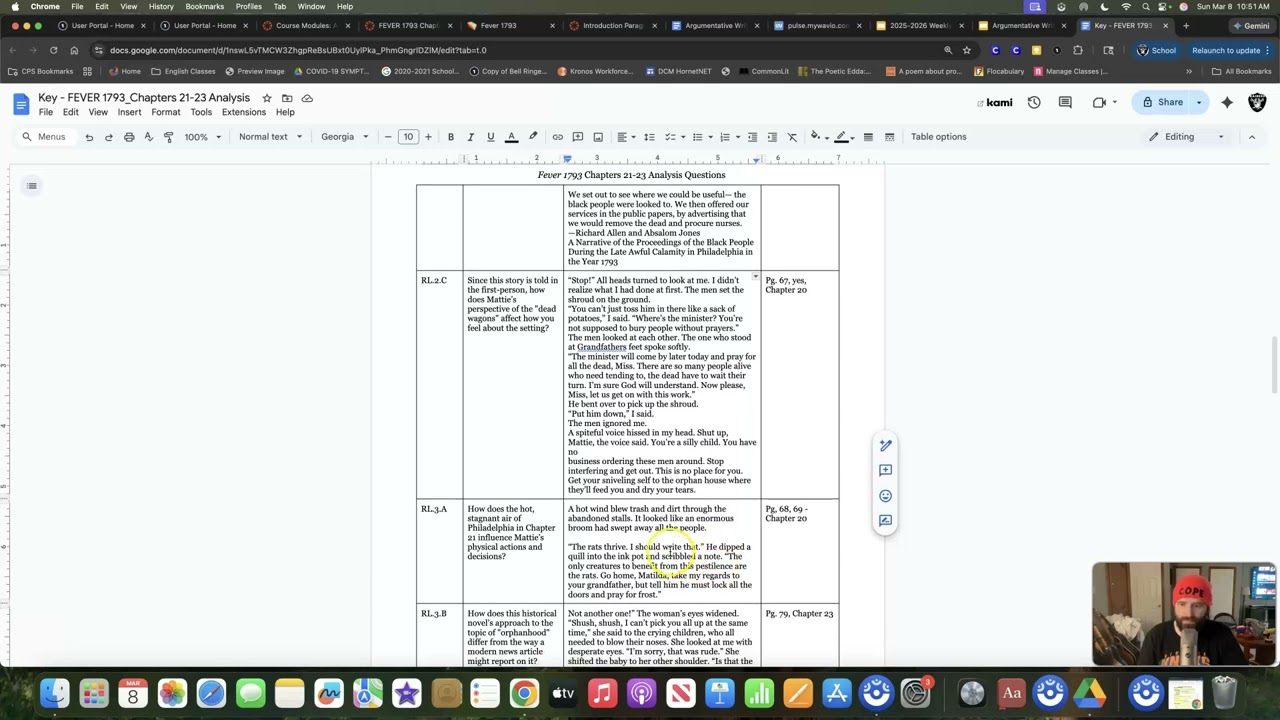Open the numbered list dropdown

[728, 137]
